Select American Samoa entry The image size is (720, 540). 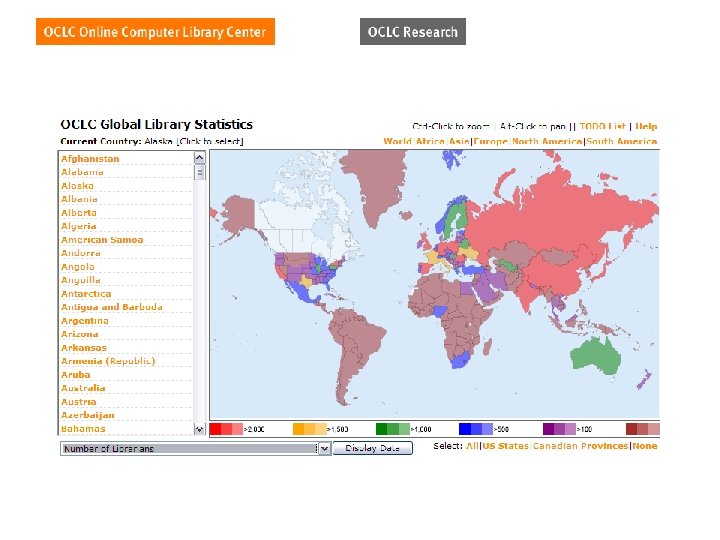click(102, 240)
